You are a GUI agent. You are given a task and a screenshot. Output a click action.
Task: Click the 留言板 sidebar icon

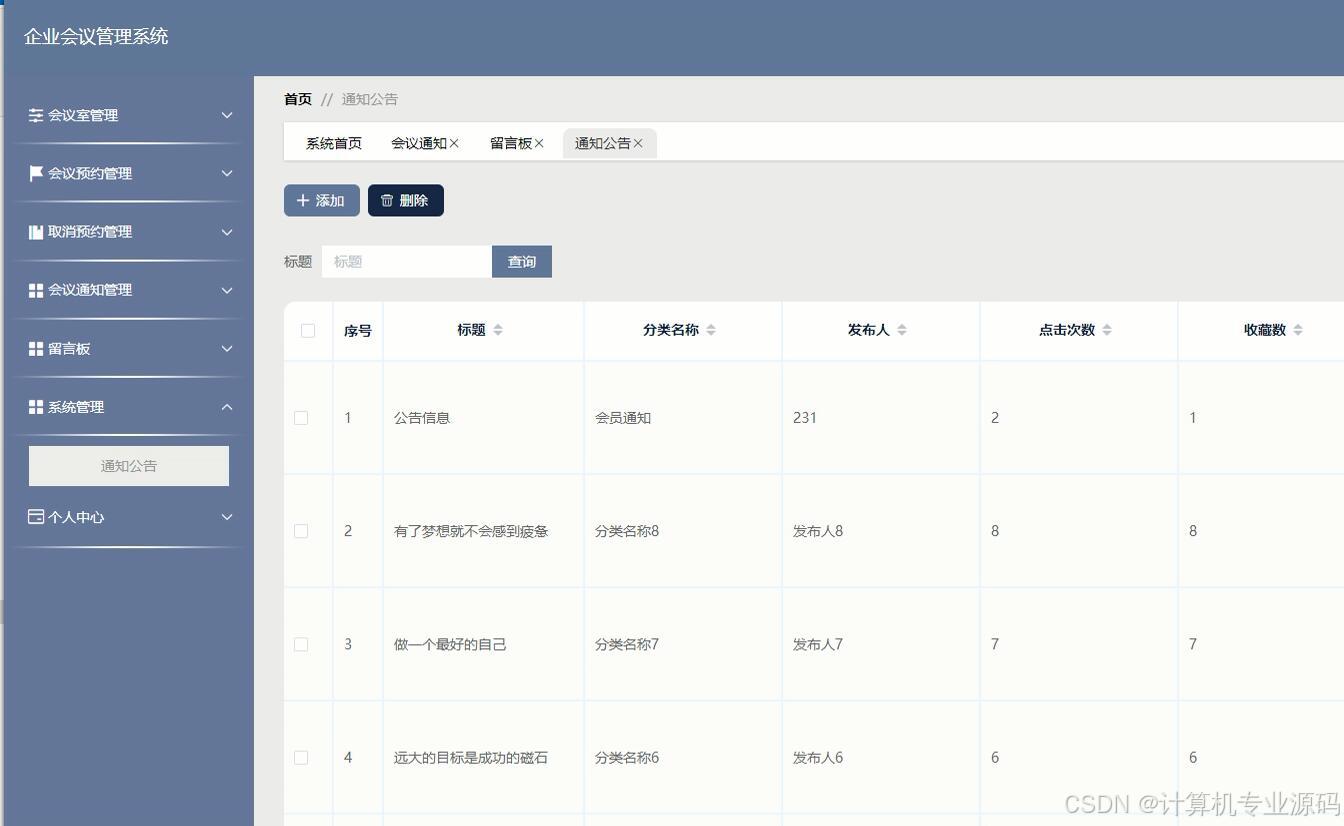[x=35, y=348]
